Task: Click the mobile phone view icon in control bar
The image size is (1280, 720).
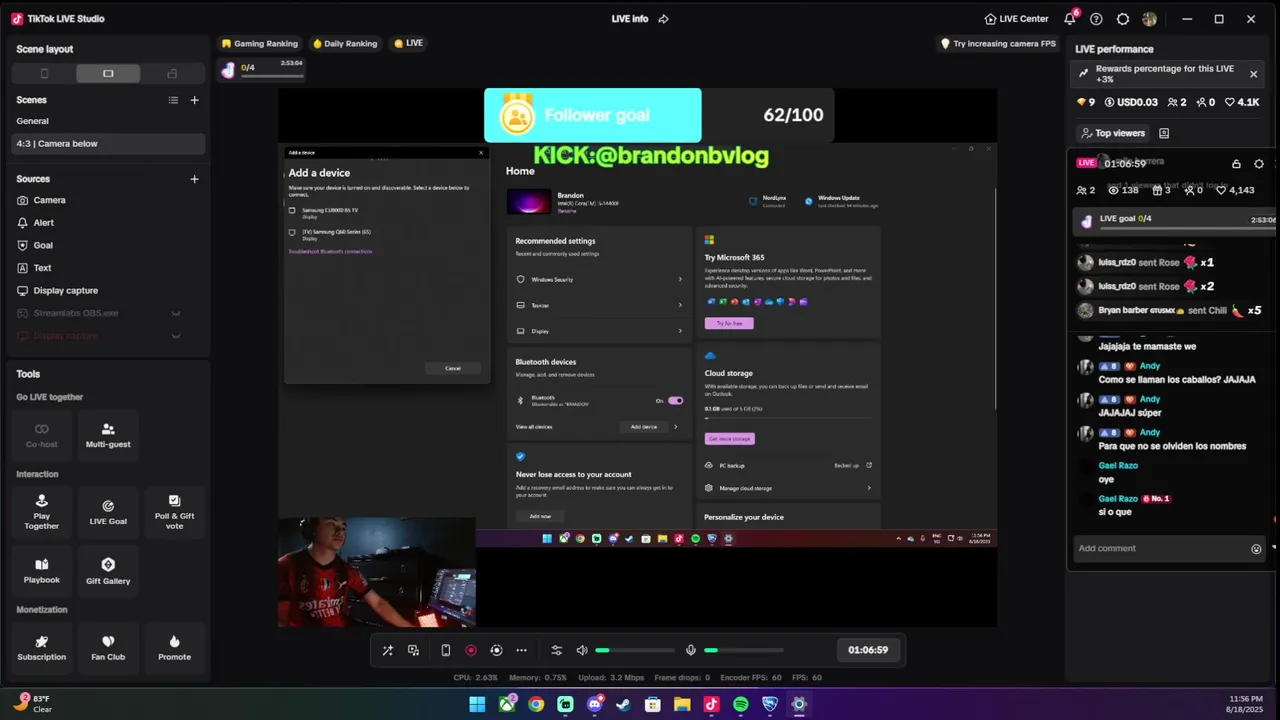Action: (445, 650)
